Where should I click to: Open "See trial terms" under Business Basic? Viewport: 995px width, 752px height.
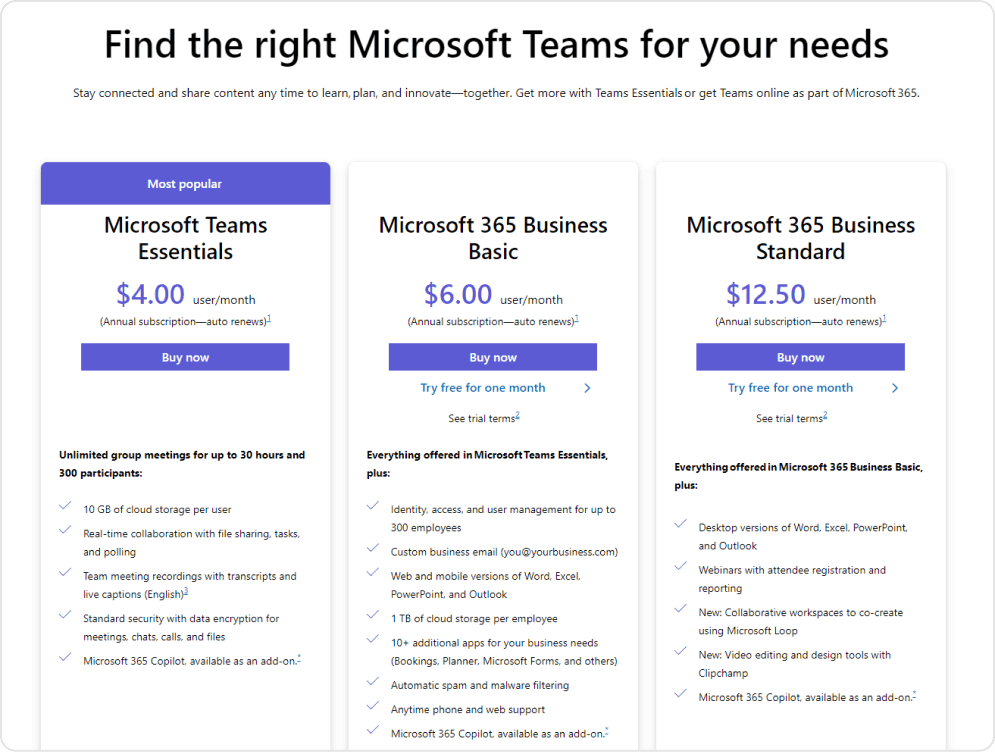coord(485,418)
